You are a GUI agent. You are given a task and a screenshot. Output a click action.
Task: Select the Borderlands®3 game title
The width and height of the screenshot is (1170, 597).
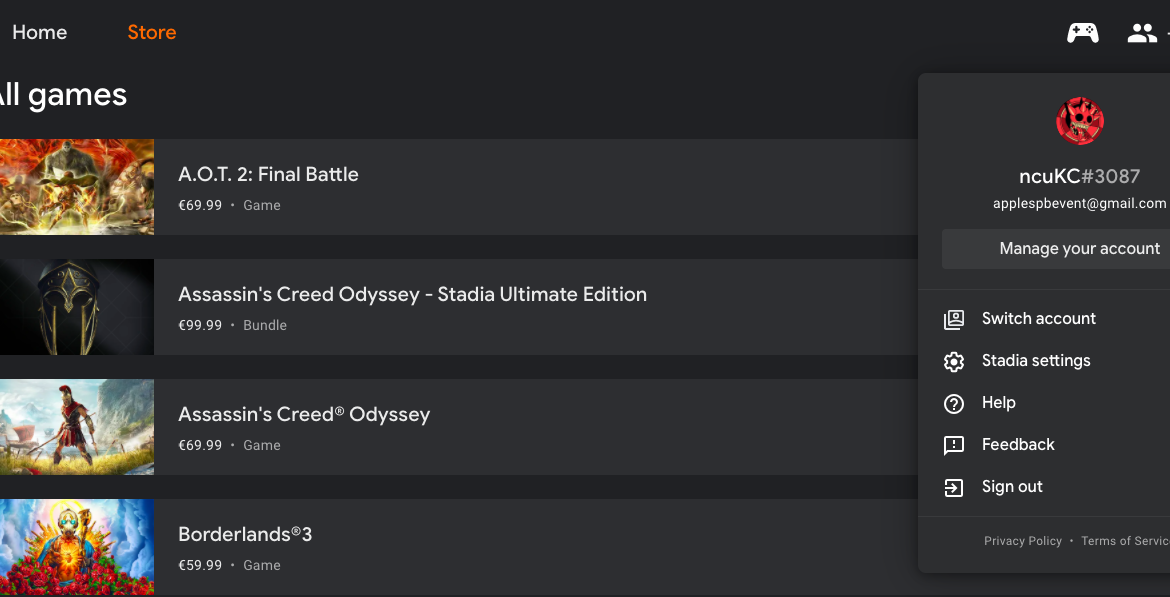(245, 534)
